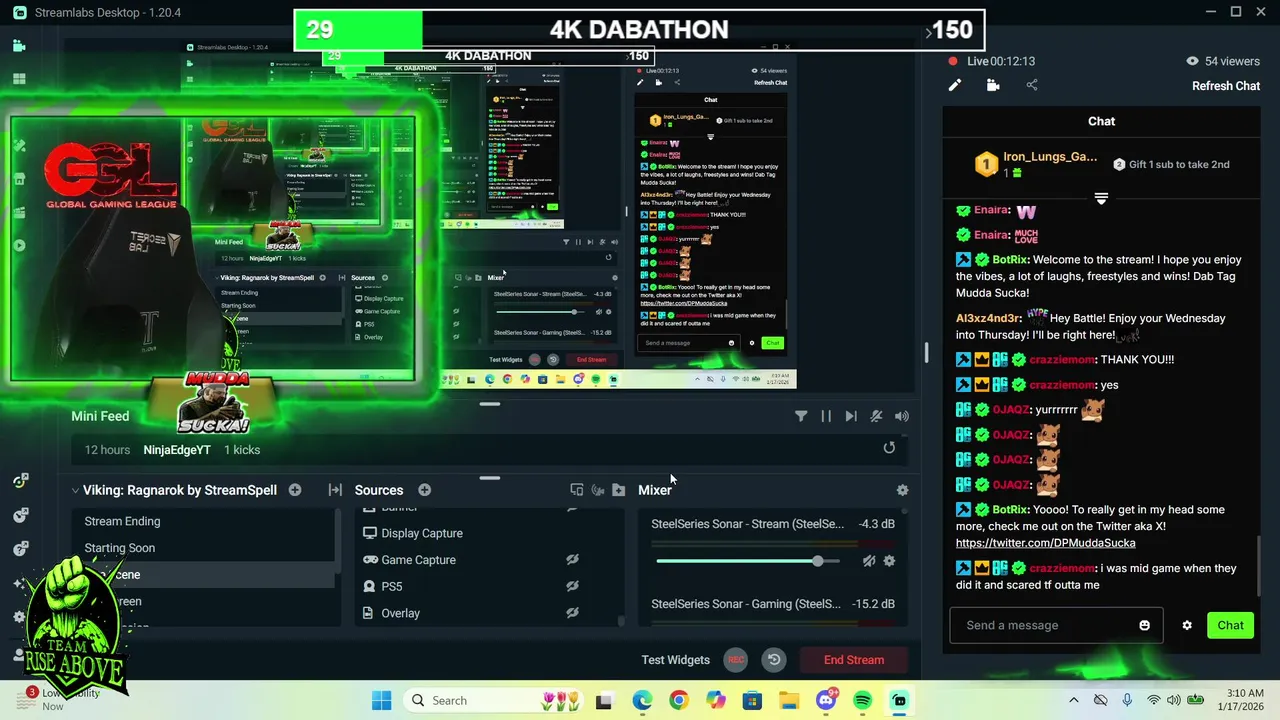Click the End Stream button

(x=854, y=660)
